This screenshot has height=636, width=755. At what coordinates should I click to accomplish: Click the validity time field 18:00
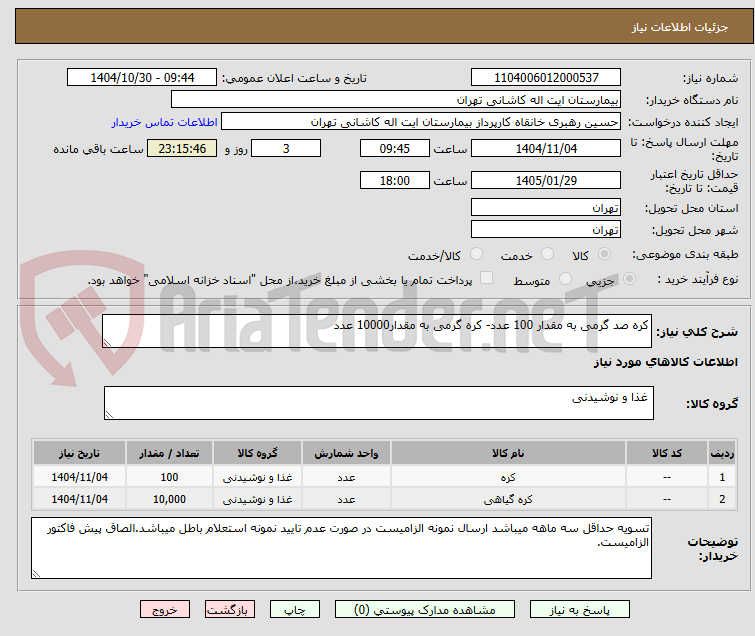tap(394, 180)
